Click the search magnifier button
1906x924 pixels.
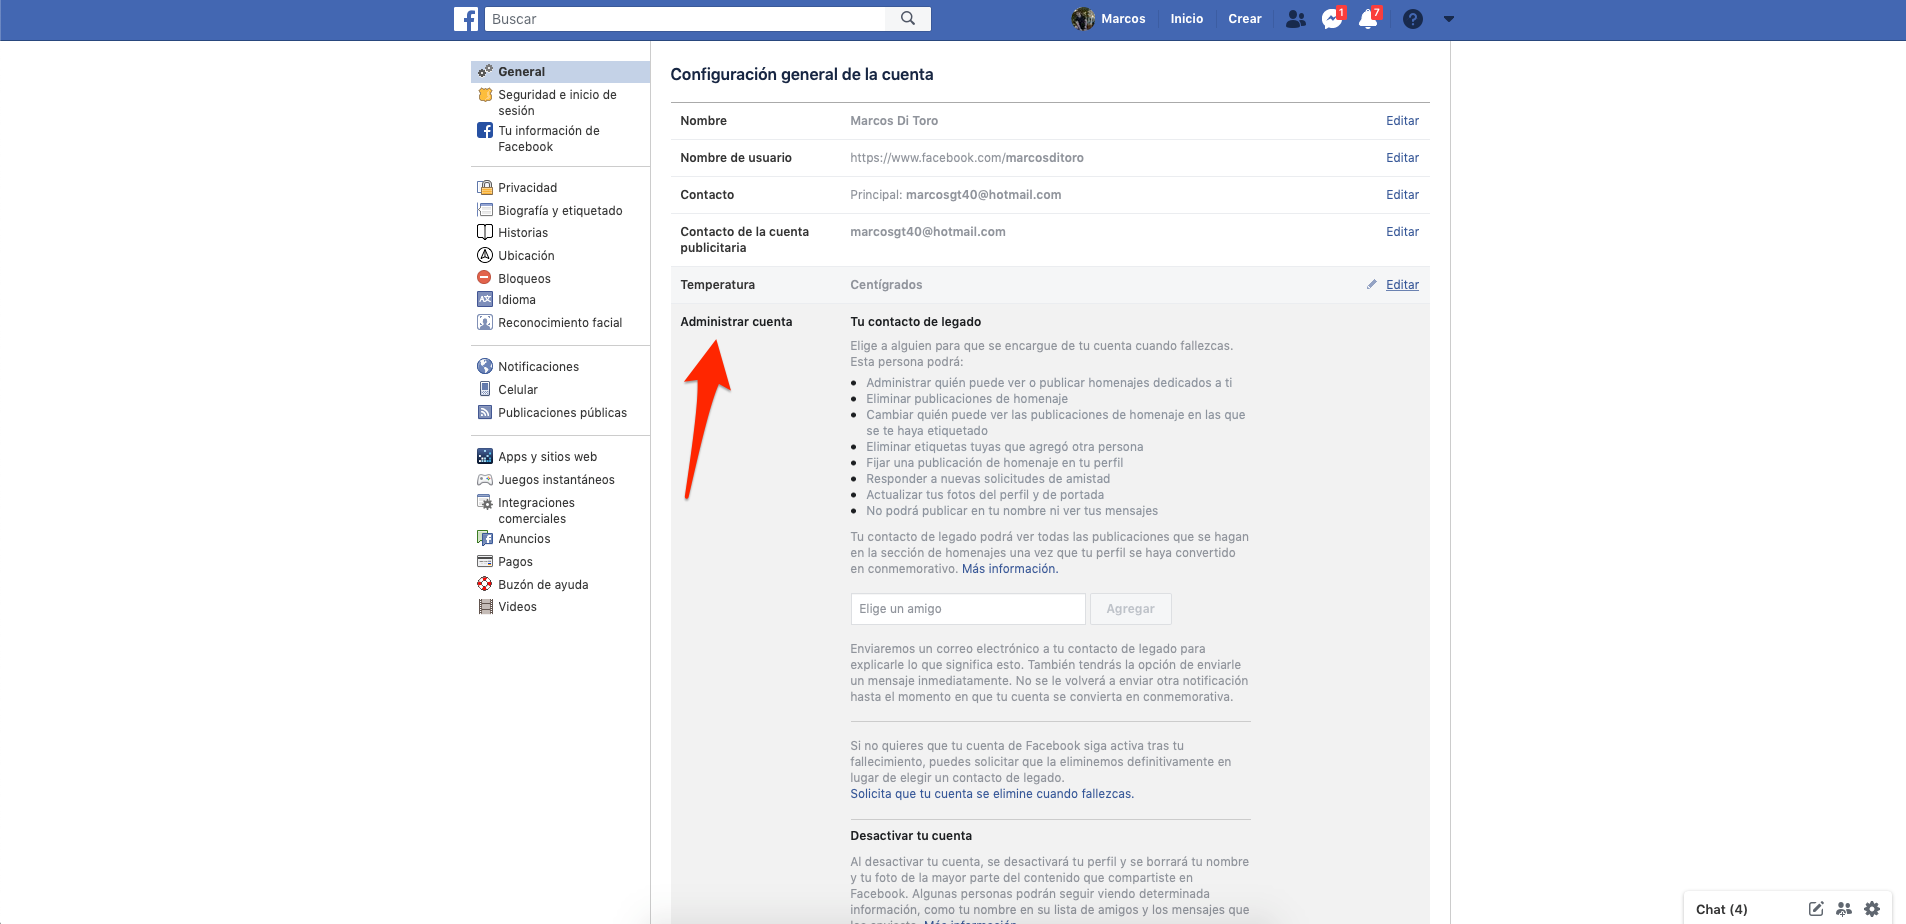click(907, 19)
